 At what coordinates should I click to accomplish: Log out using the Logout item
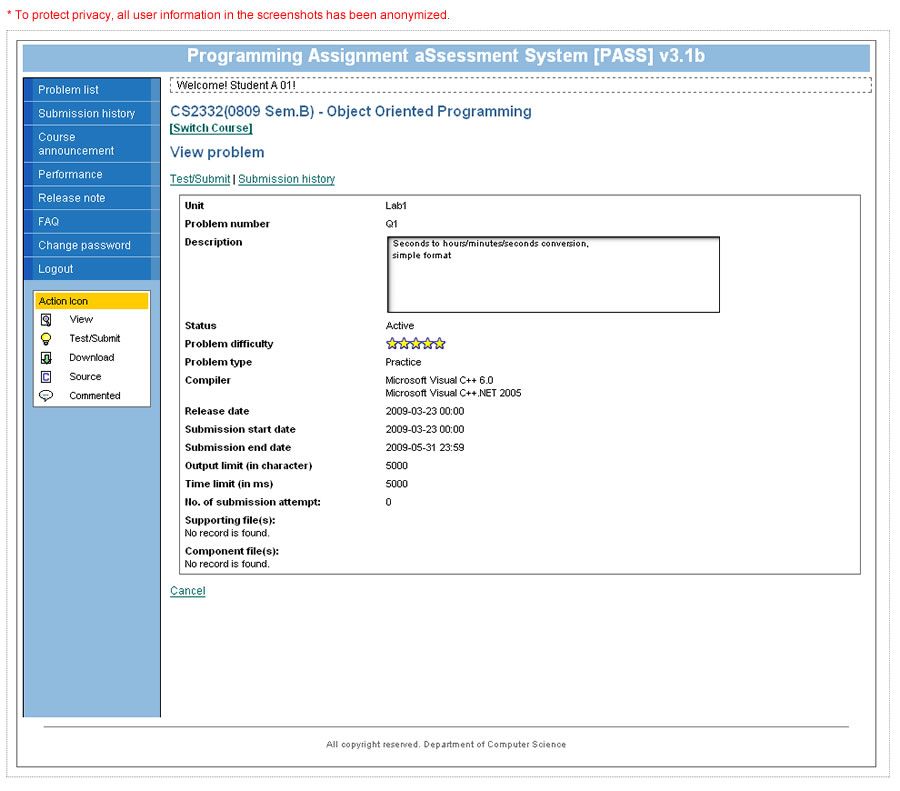(56, 269)
